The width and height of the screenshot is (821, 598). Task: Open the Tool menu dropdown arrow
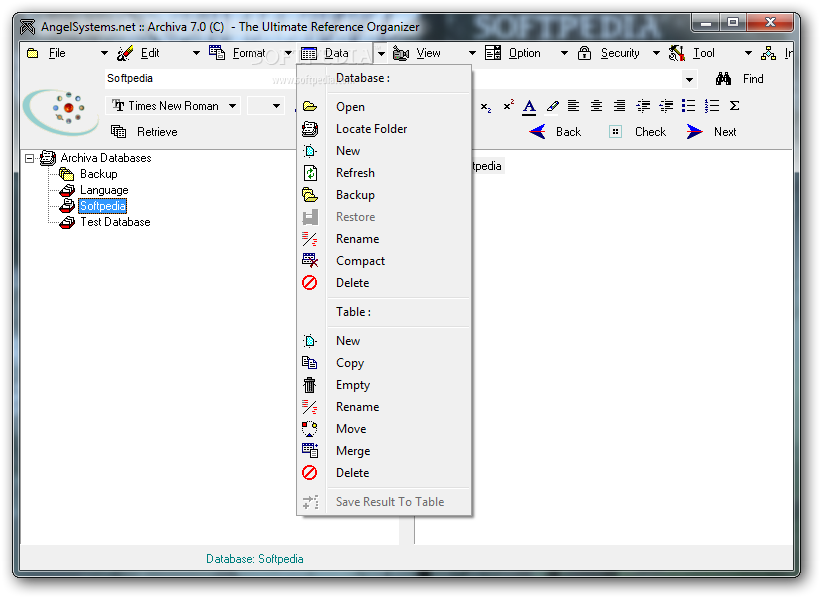748,53
